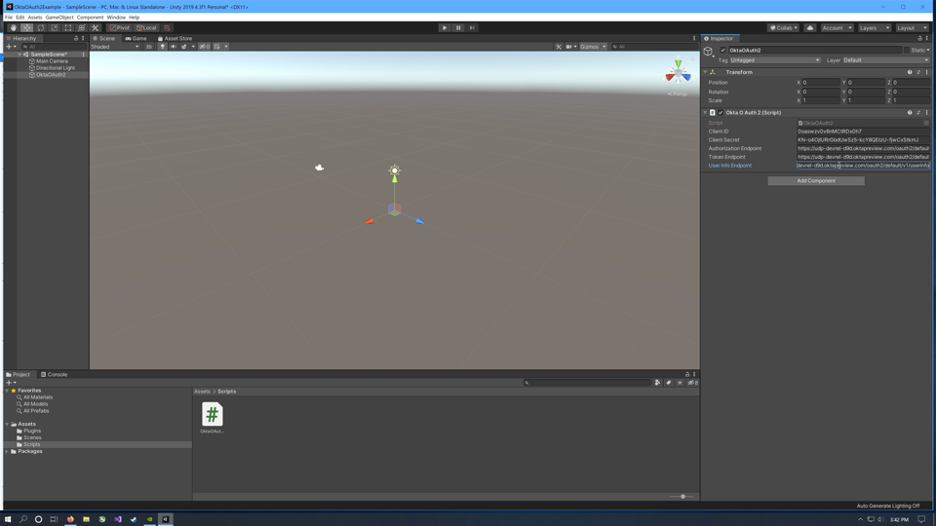The width and height of the screenshot is (936, 526).
Task: Disable the Okta O Auth 2 script checkbox
Action: (720, 113)
